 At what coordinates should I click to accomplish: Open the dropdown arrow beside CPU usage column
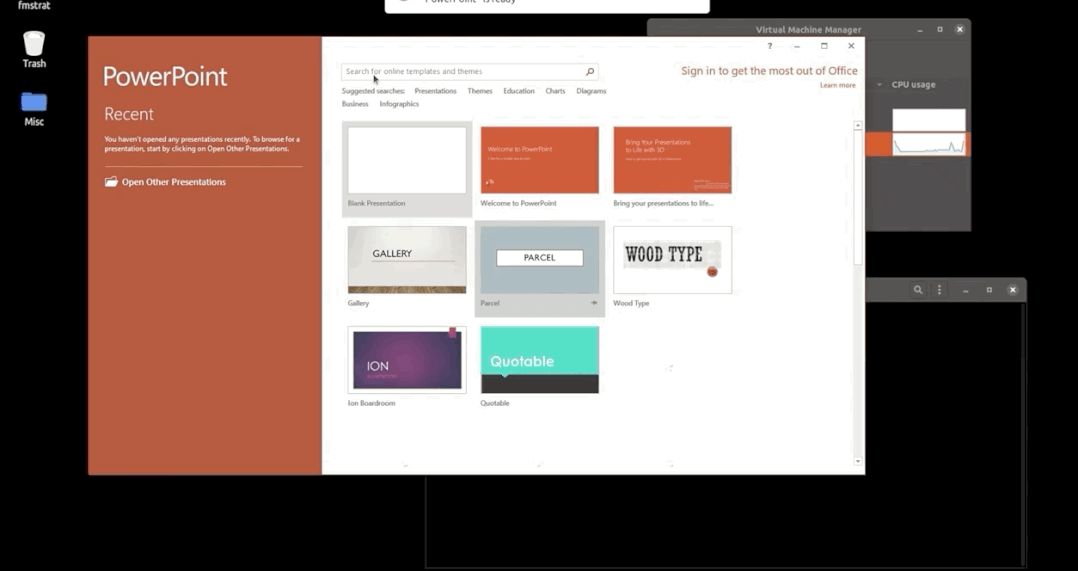pyautogui.click(x=879, y=85)
